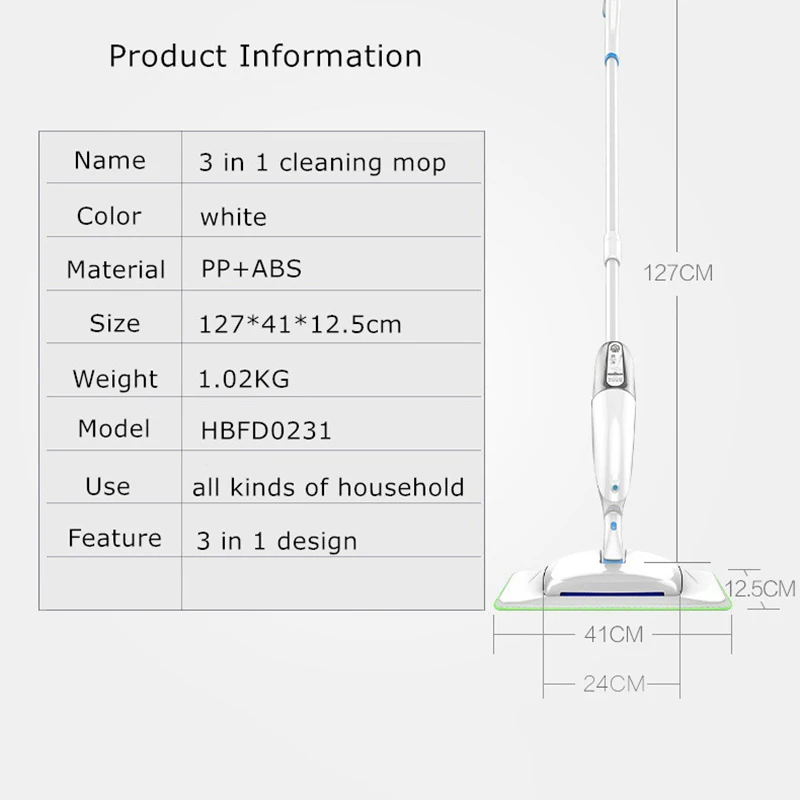Click the mop's spray bottle body

click(614, 439)
